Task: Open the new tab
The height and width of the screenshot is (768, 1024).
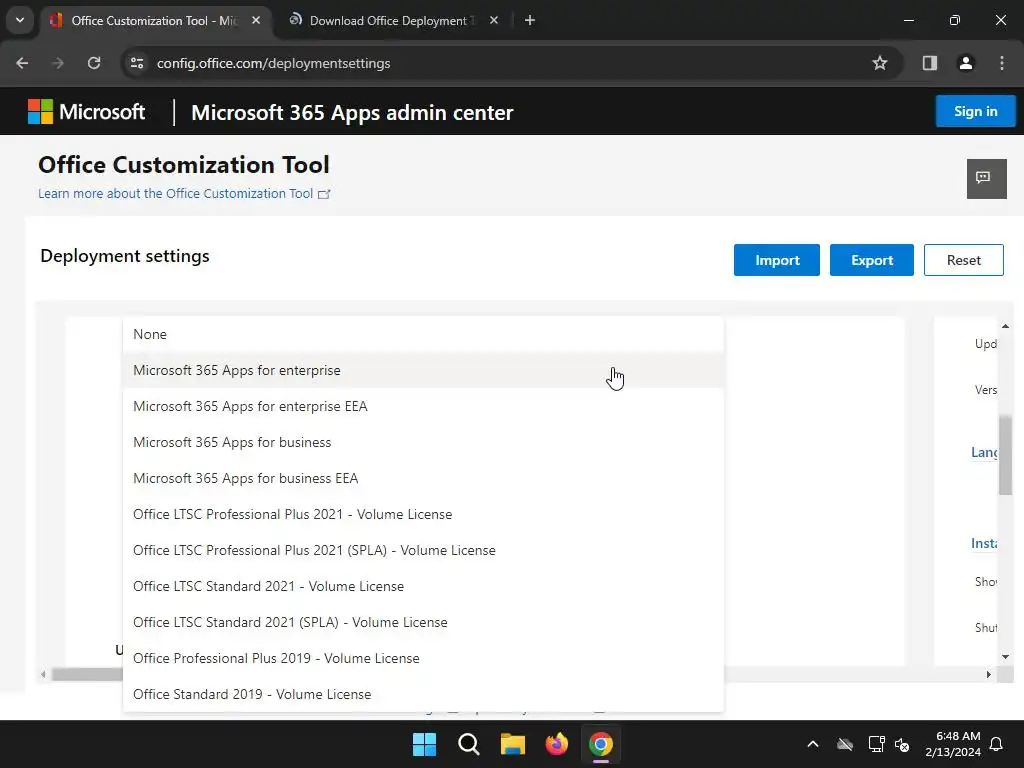Action: coord(530,20)
